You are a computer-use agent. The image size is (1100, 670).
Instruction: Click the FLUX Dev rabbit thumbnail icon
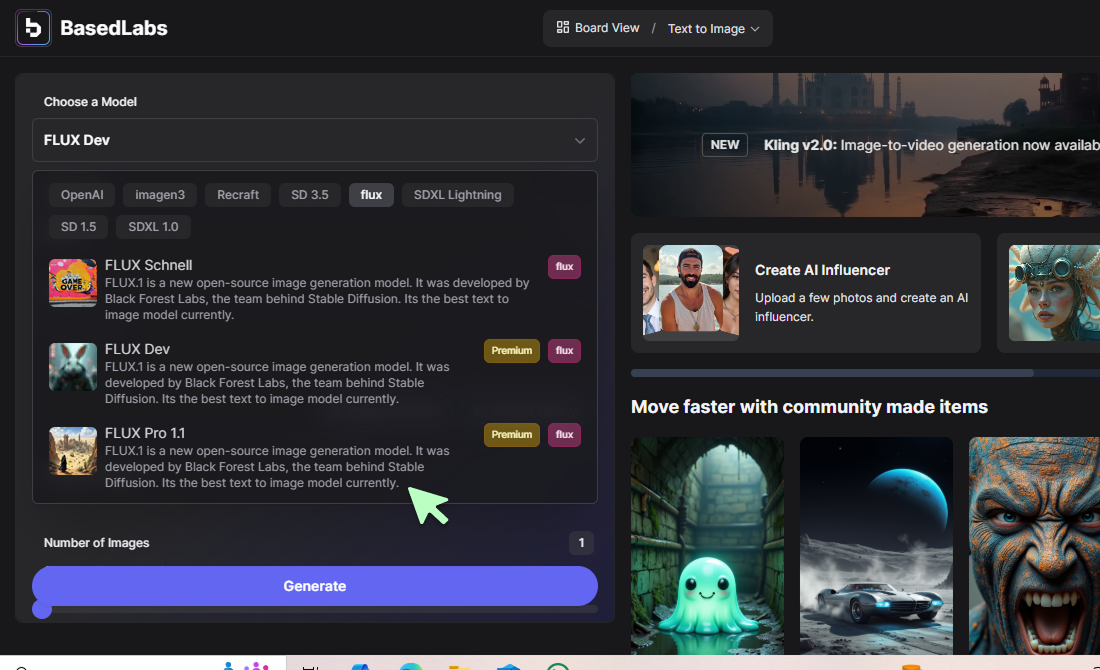[x=73, y=367]
